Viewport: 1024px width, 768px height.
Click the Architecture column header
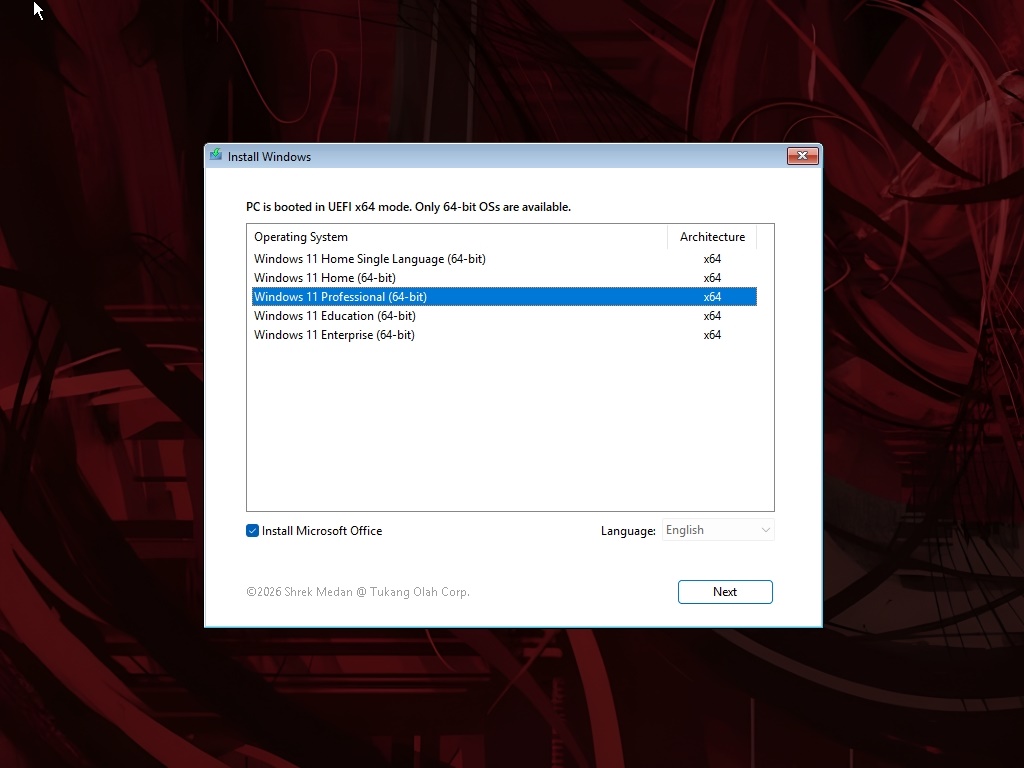point(712,236)
